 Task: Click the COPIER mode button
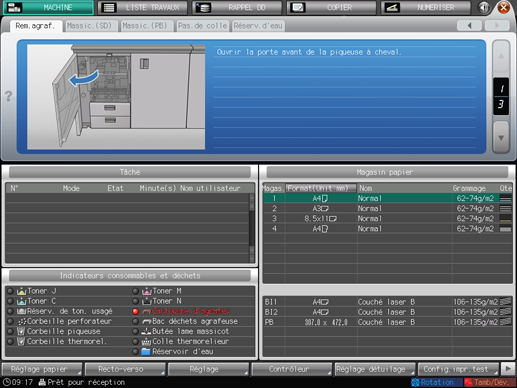pos(331,7)
